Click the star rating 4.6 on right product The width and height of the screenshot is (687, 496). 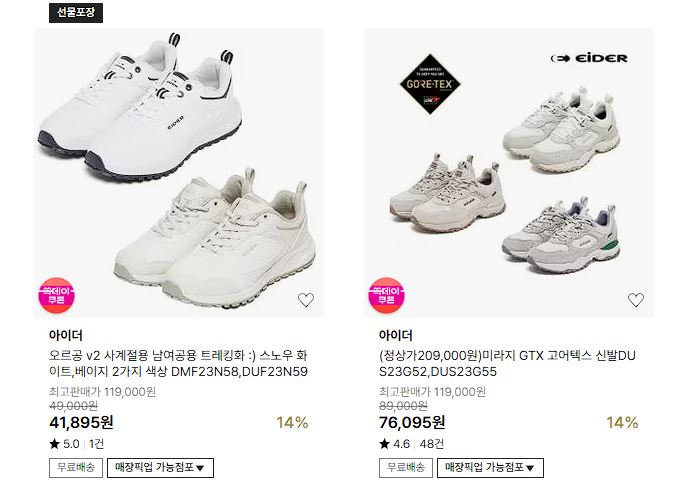(394, 444)
